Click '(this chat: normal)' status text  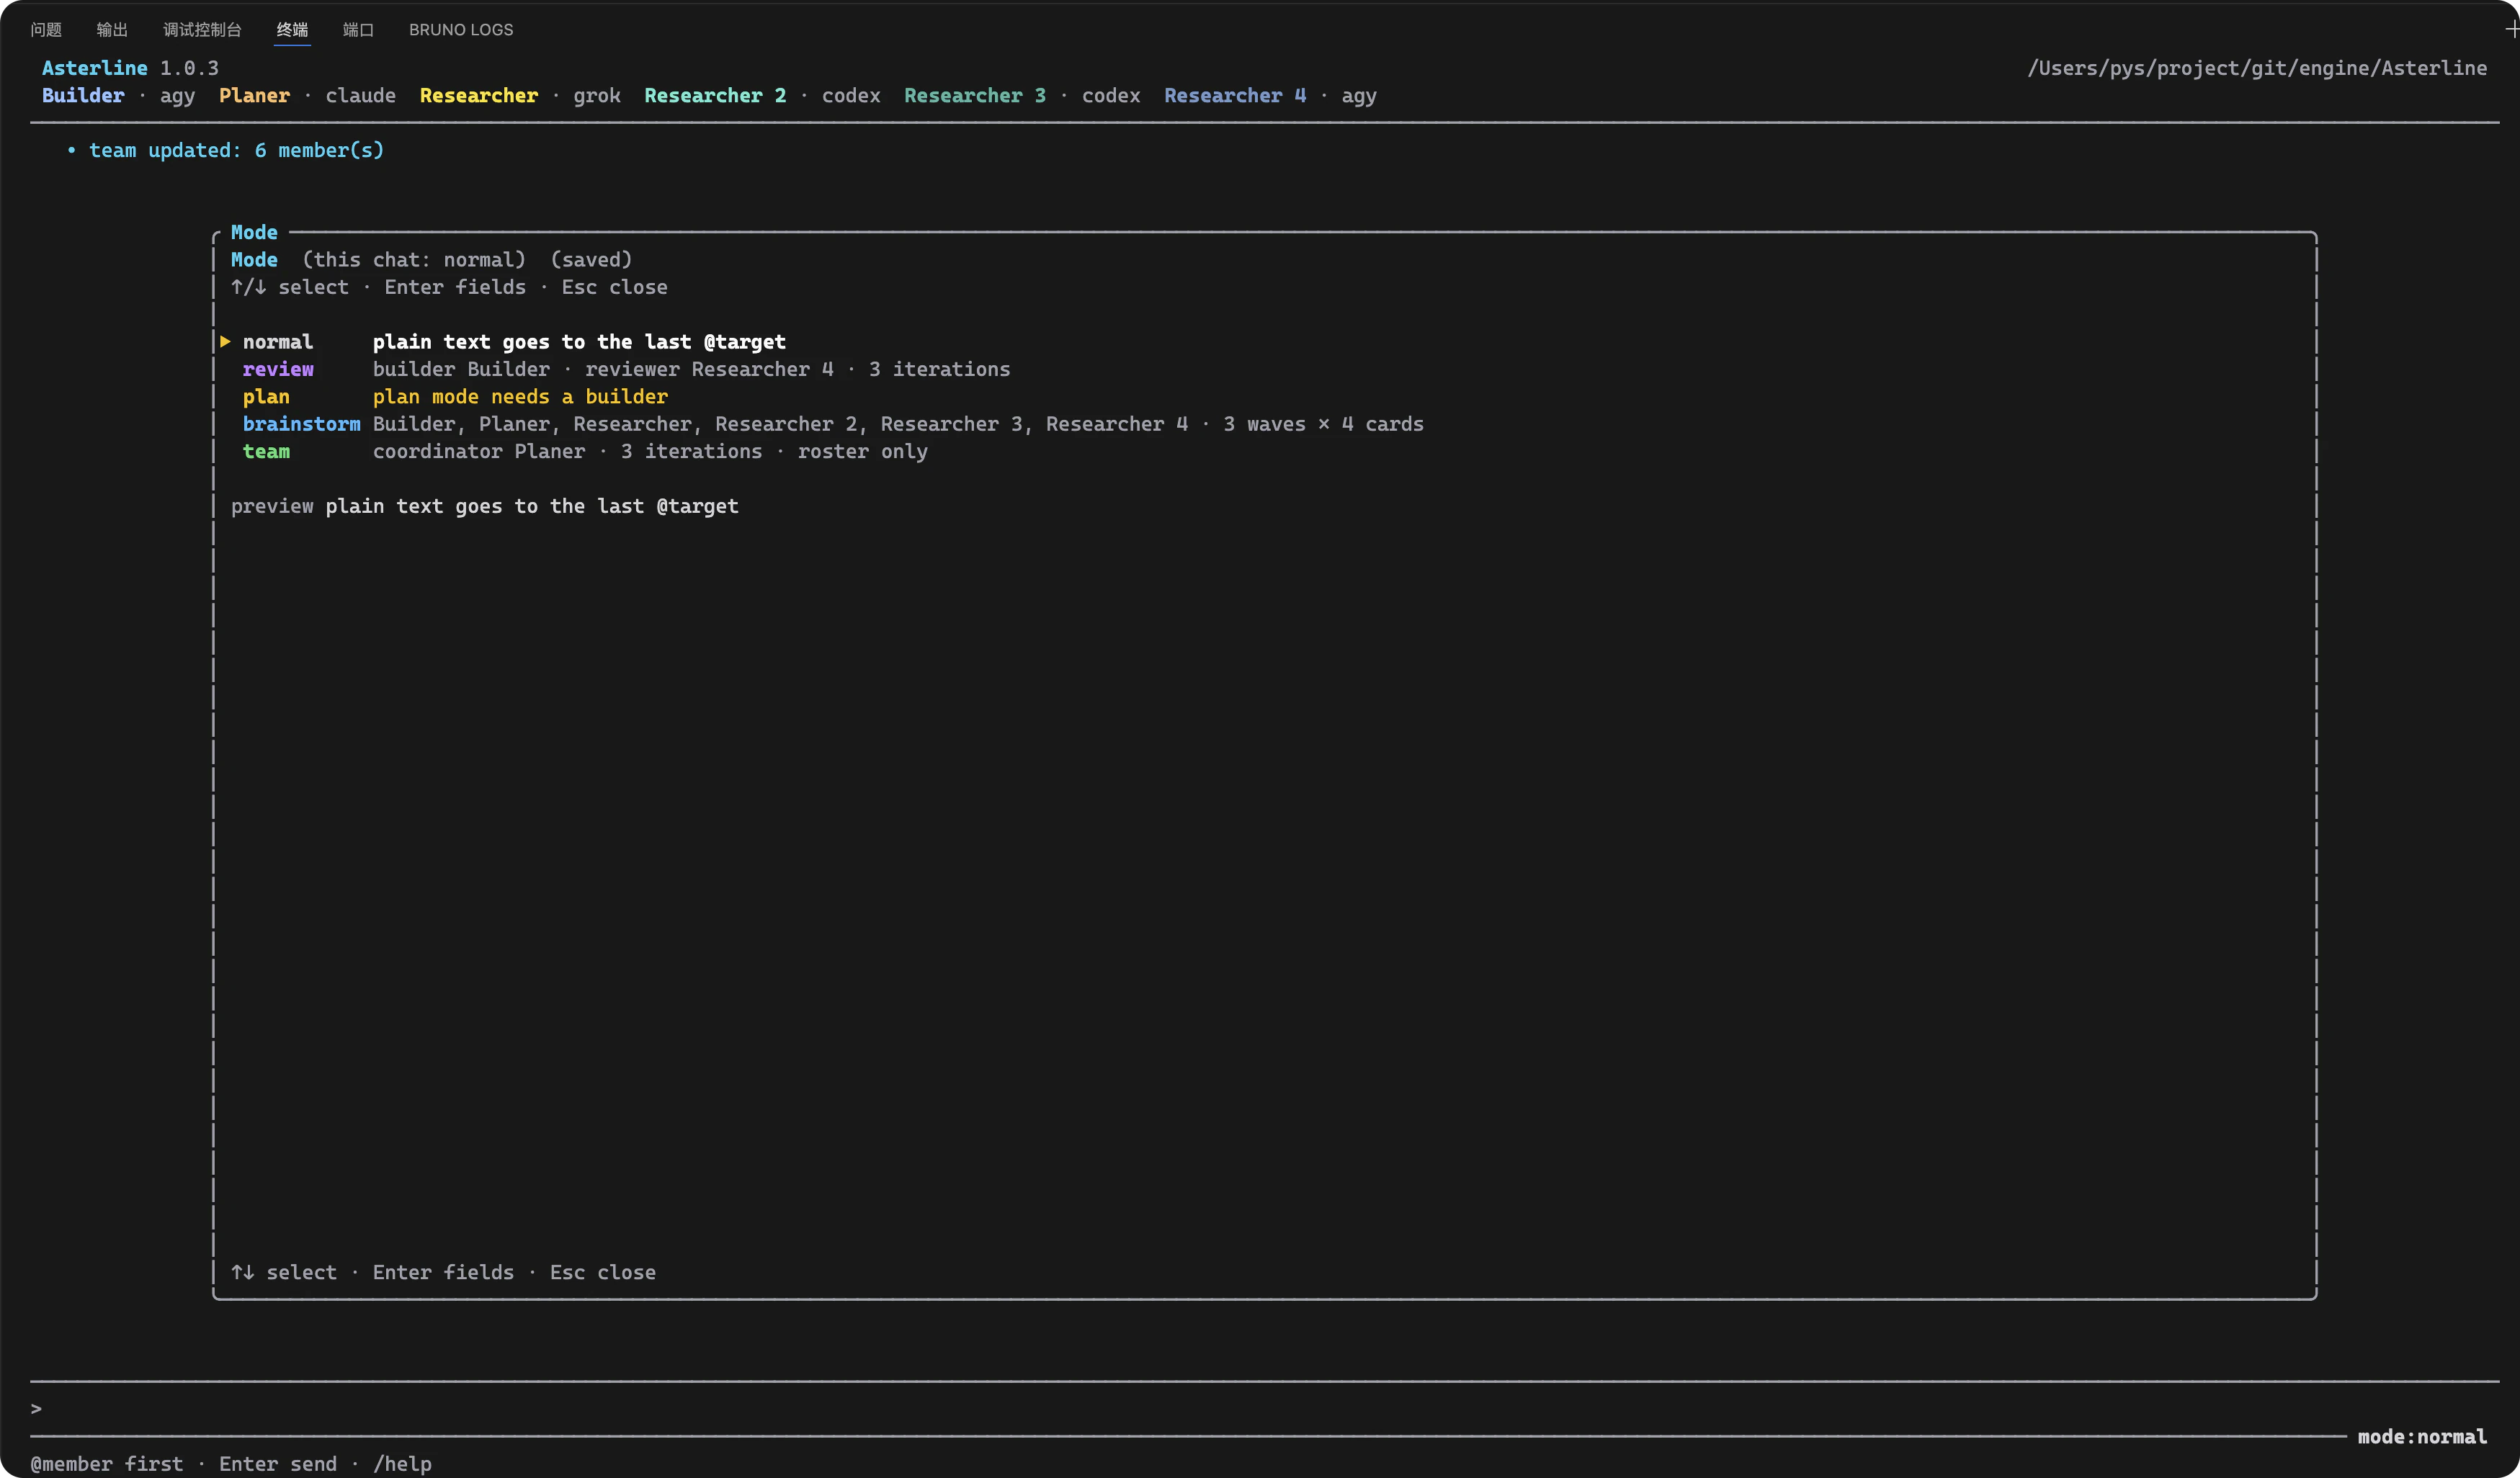click(414, 259)
